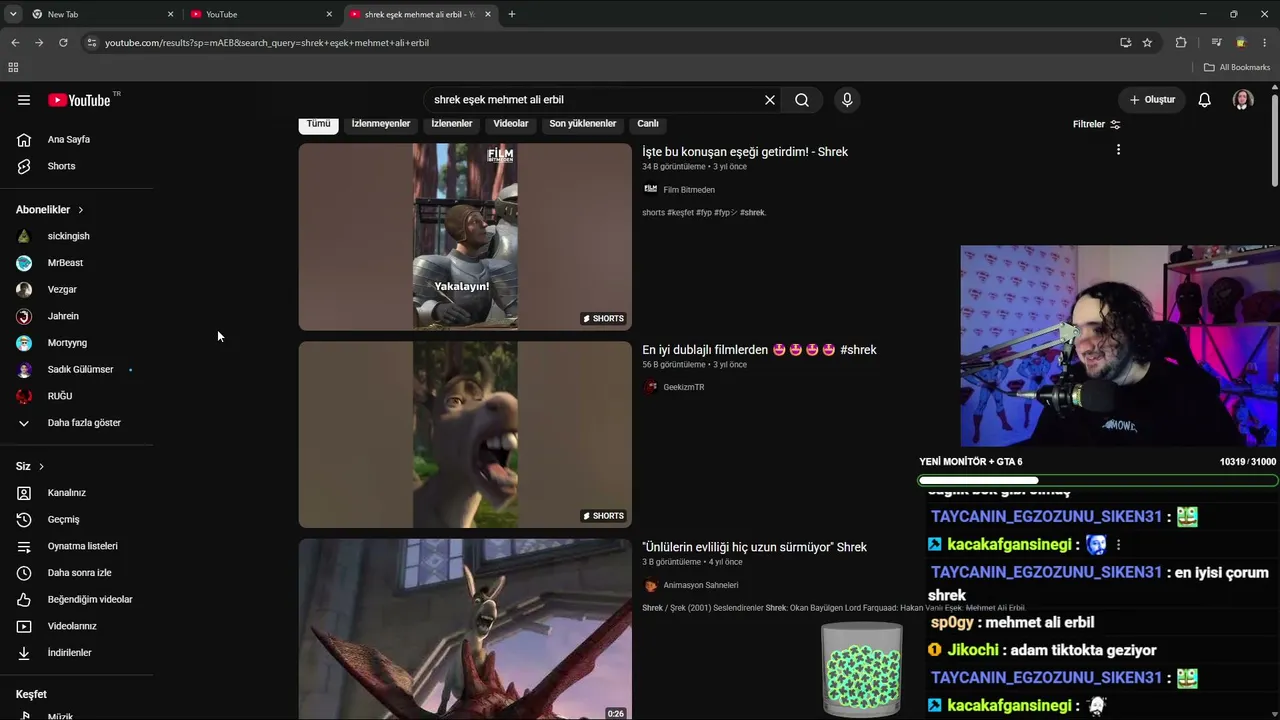Open video titled En iyi dublajlı filmlerden
The width and height of the screenshot is (1280, 720).
(759, 350)
